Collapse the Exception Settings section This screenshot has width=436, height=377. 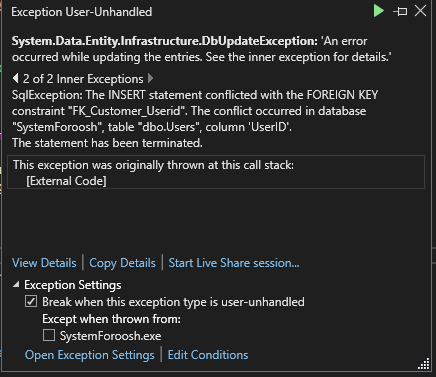16,285
